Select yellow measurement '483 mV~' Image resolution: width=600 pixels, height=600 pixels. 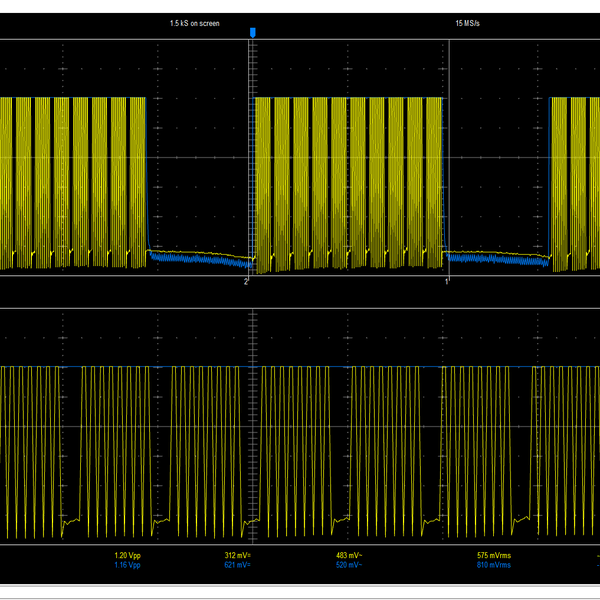click(x=349, y=555)
